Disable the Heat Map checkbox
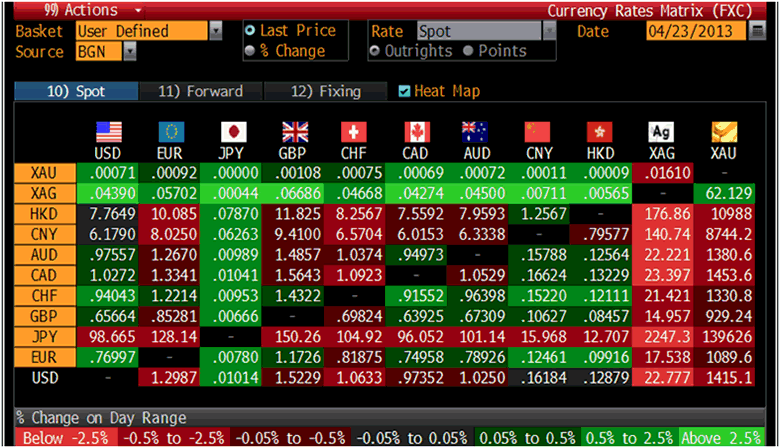This screenshot has width=780, height=448. 404,91
